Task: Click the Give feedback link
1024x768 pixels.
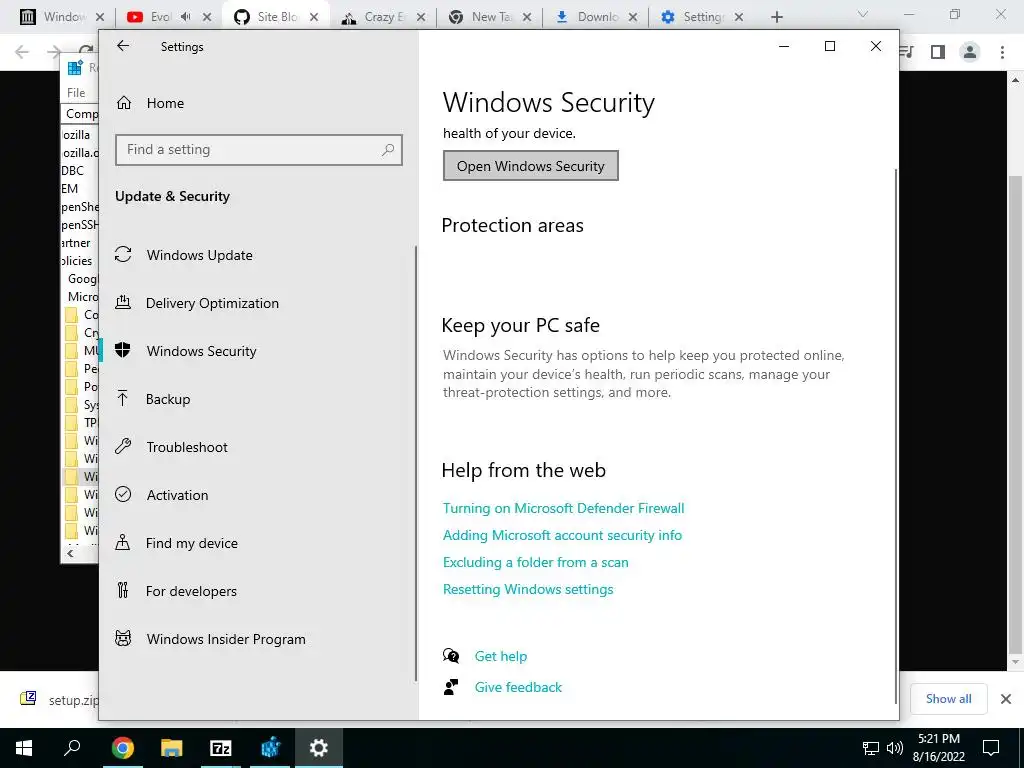Action: [519, 687]
